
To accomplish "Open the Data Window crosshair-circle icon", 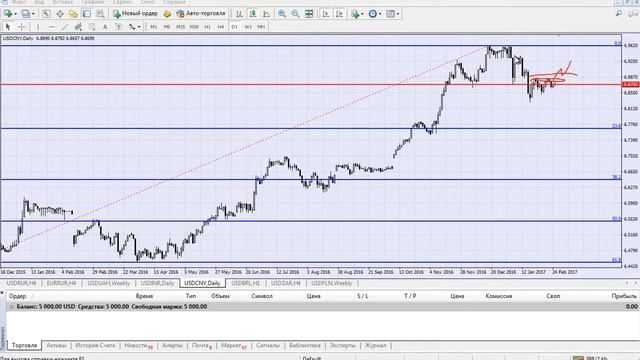I will [60, 14].
